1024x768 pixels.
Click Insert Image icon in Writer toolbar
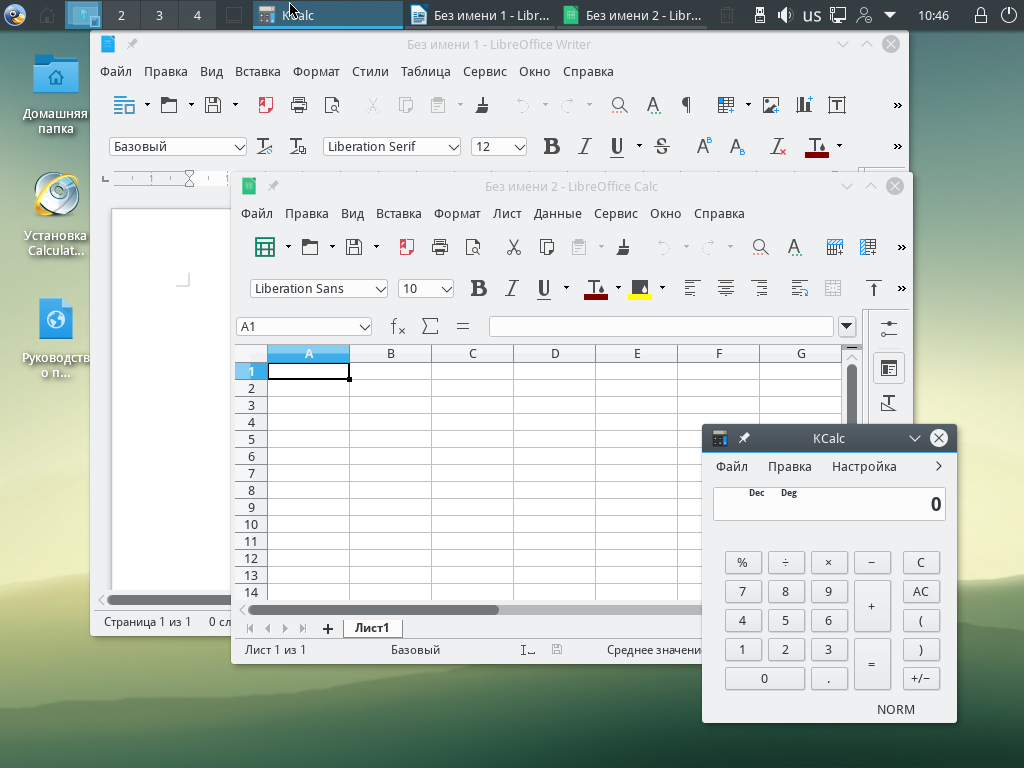(771, 105)
